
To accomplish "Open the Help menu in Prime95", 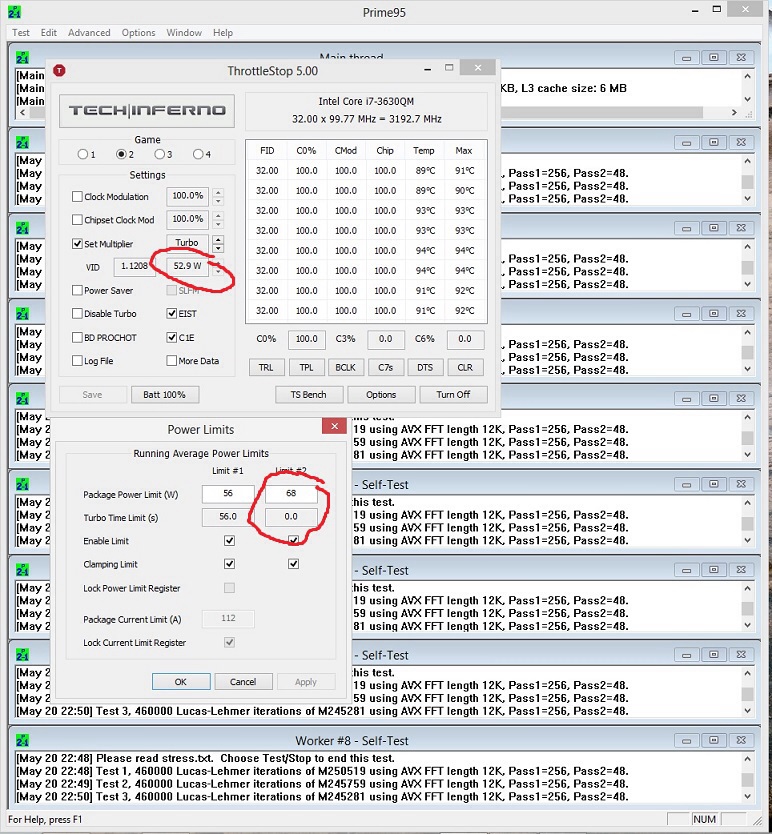I will pos(223,32).
